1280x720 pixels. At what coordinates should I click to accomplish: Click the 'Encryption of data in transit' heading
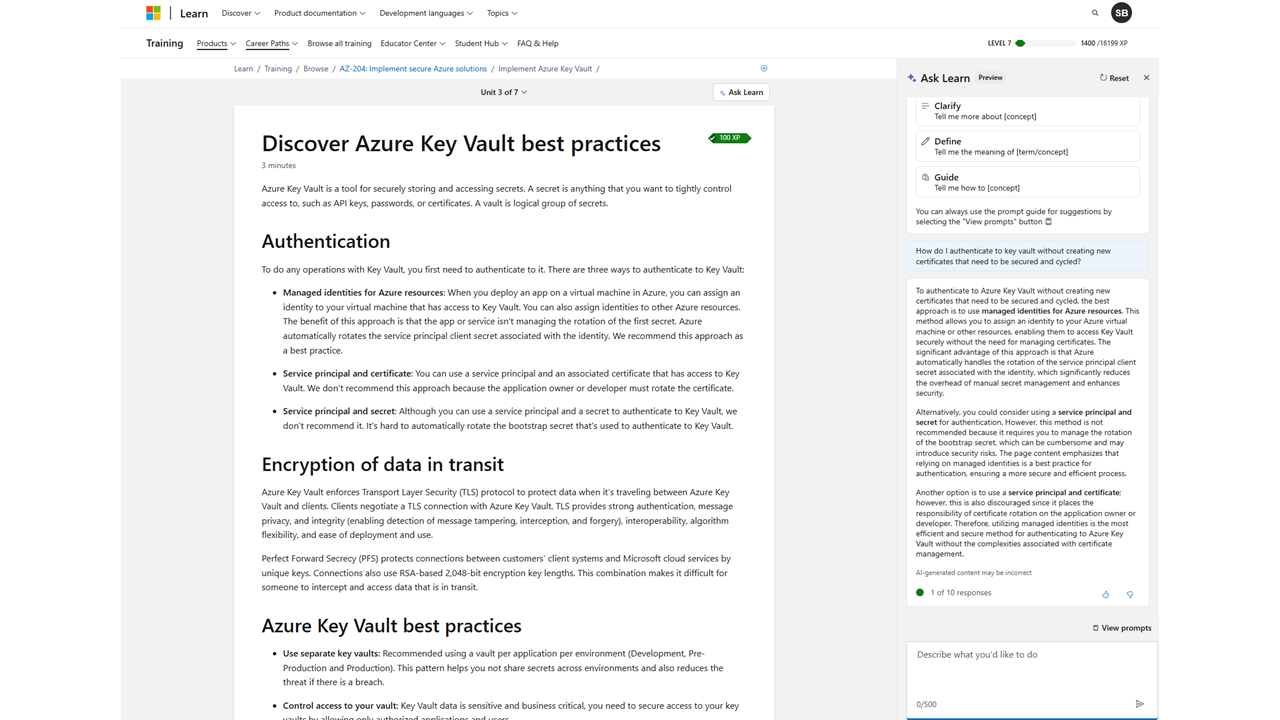point(383,464)
